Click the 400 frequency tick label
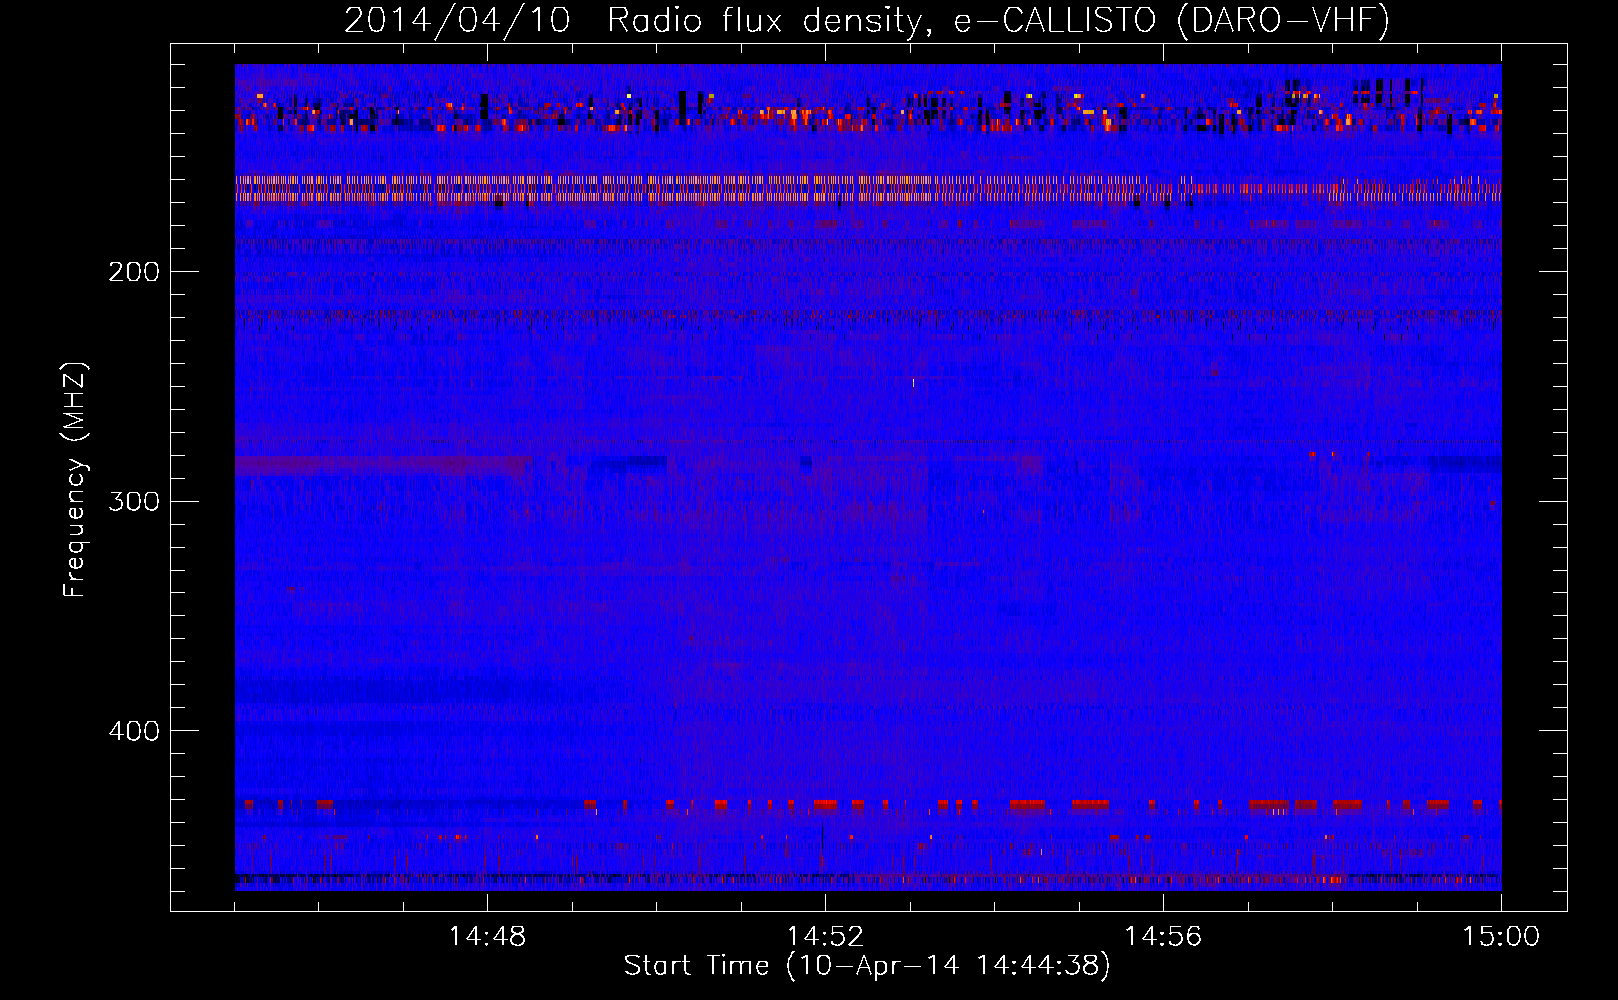Image resolution: width=1618 pixels, height=1000 pixels. coord(134,731)
